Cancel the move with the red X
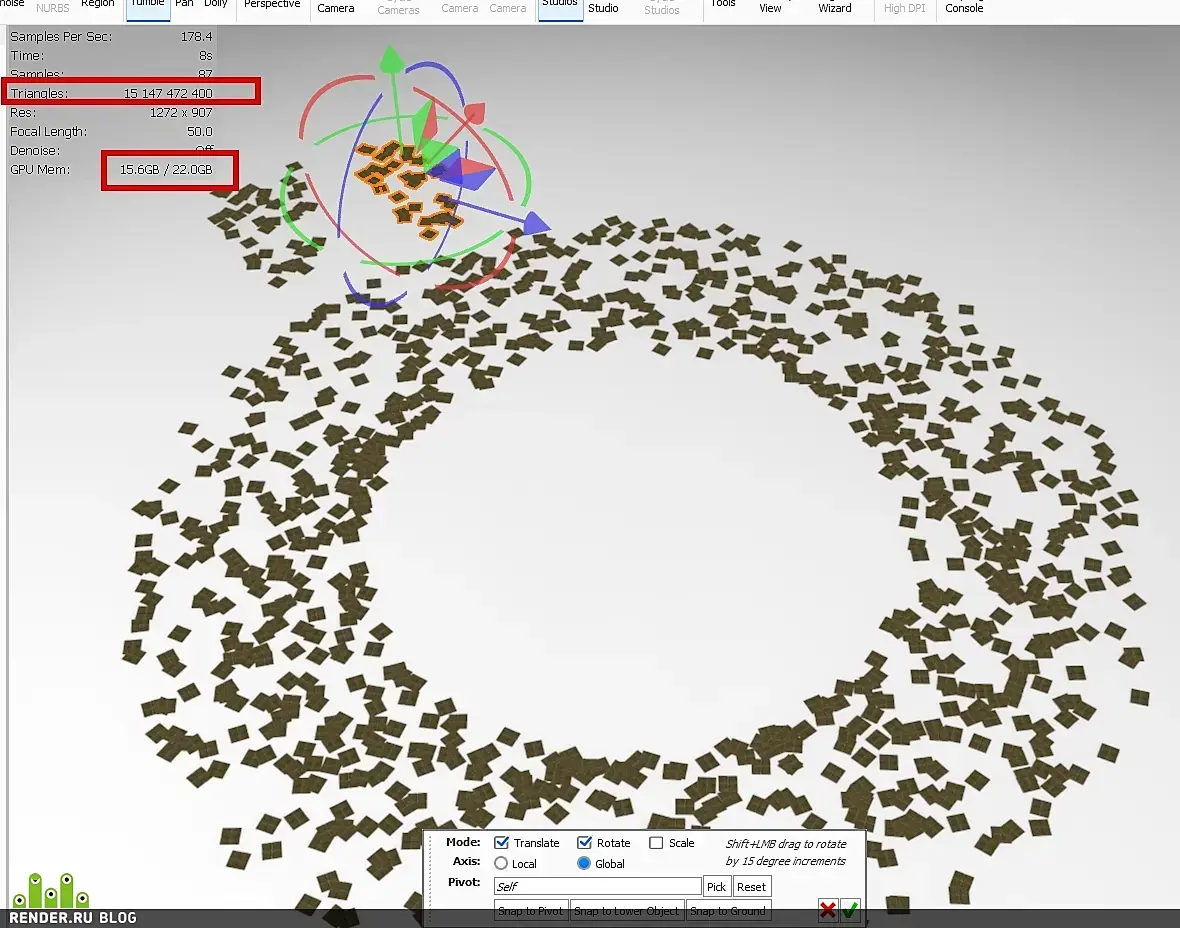Viewport: 1180px width, 928px height. [828, 910]
